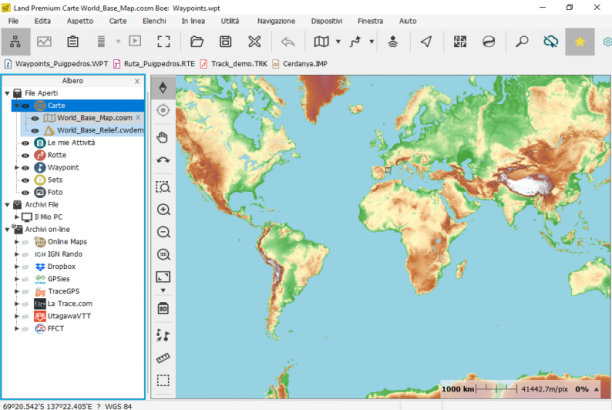Image resolution: width=612 pixels, height=410 pixels.
Task: Open dropdown arrow next to route icon
Action: pyautogui.click(x=372, y=41)
